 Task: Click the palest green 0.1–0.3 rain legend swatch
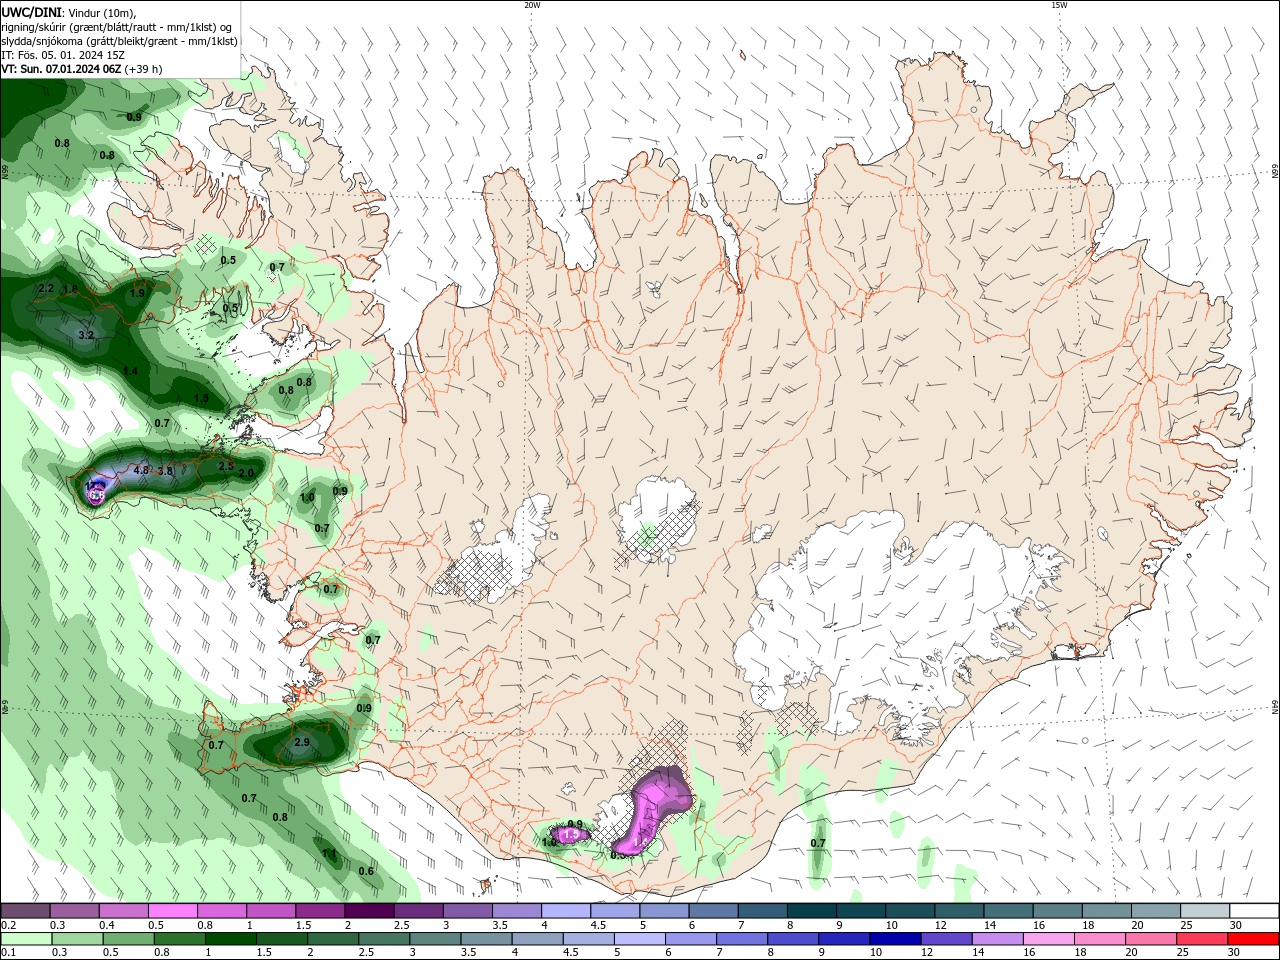[27, 939]
